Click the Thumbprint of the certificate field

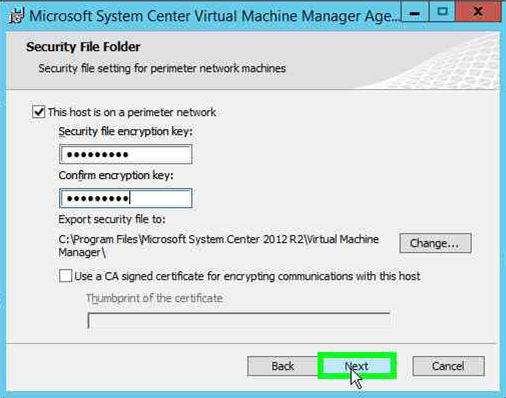[x=239, y=321]
